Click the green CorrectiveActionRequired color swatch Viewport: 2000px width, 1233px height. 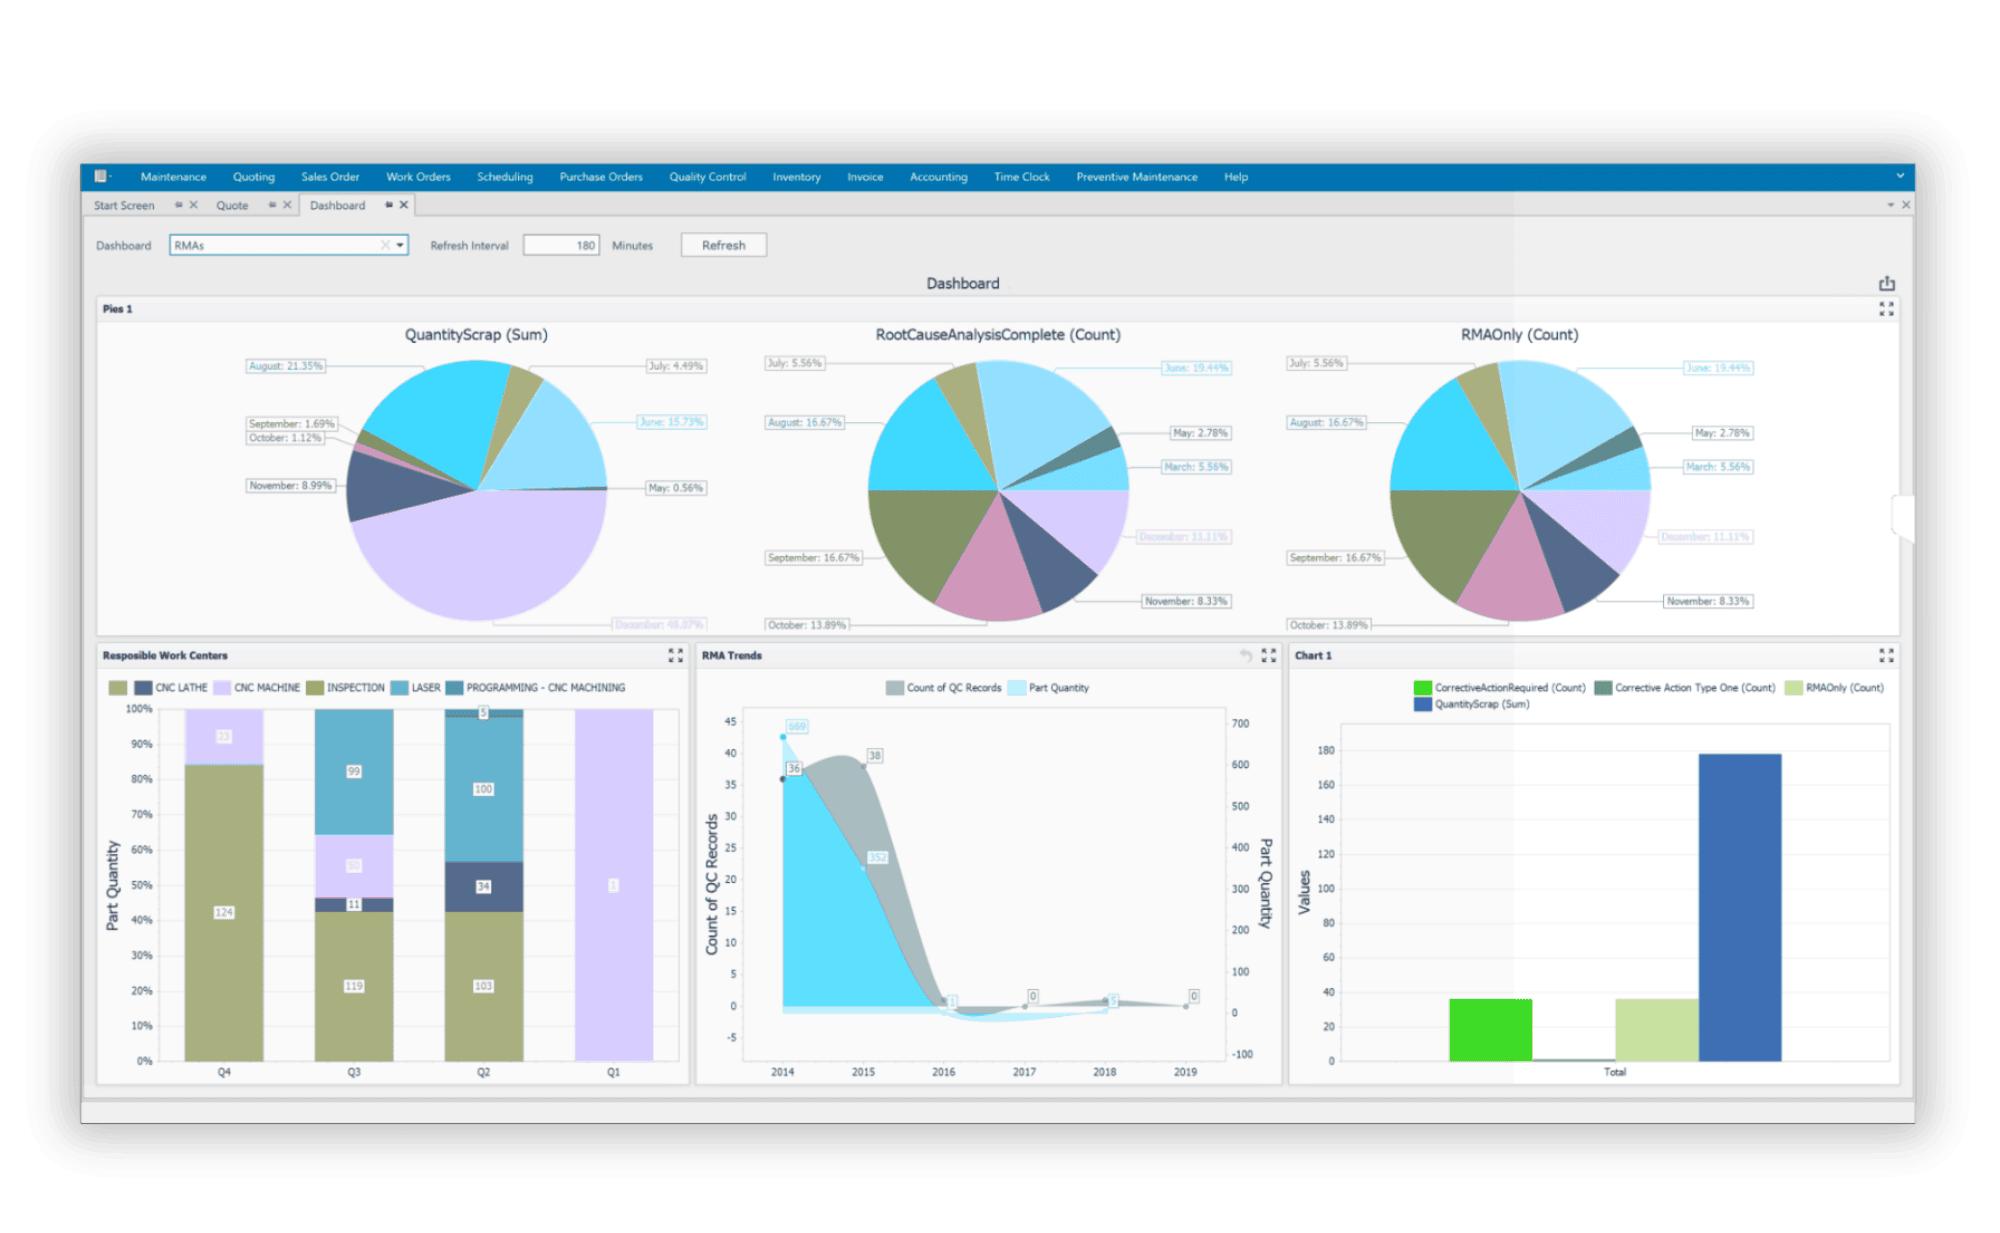tap(1423, 688)
